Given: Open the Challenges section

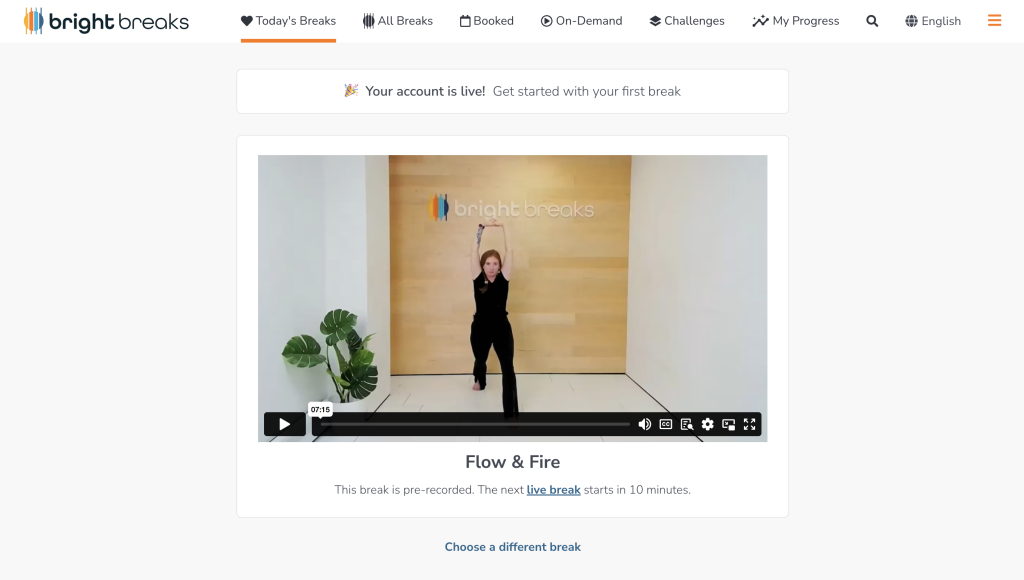Looking at the screenshot, I should (x=686, y=21).
